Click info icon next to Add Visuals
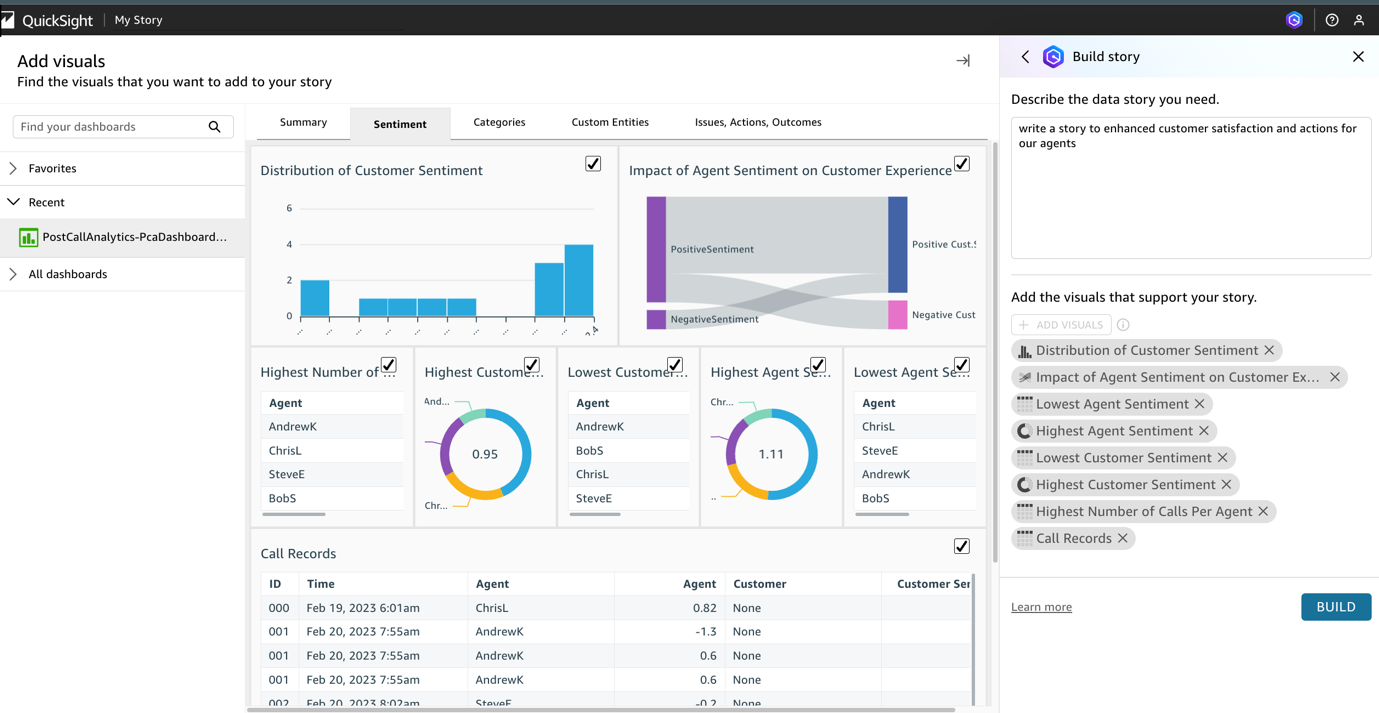The image size is (1379, 713). [1123, 325]
